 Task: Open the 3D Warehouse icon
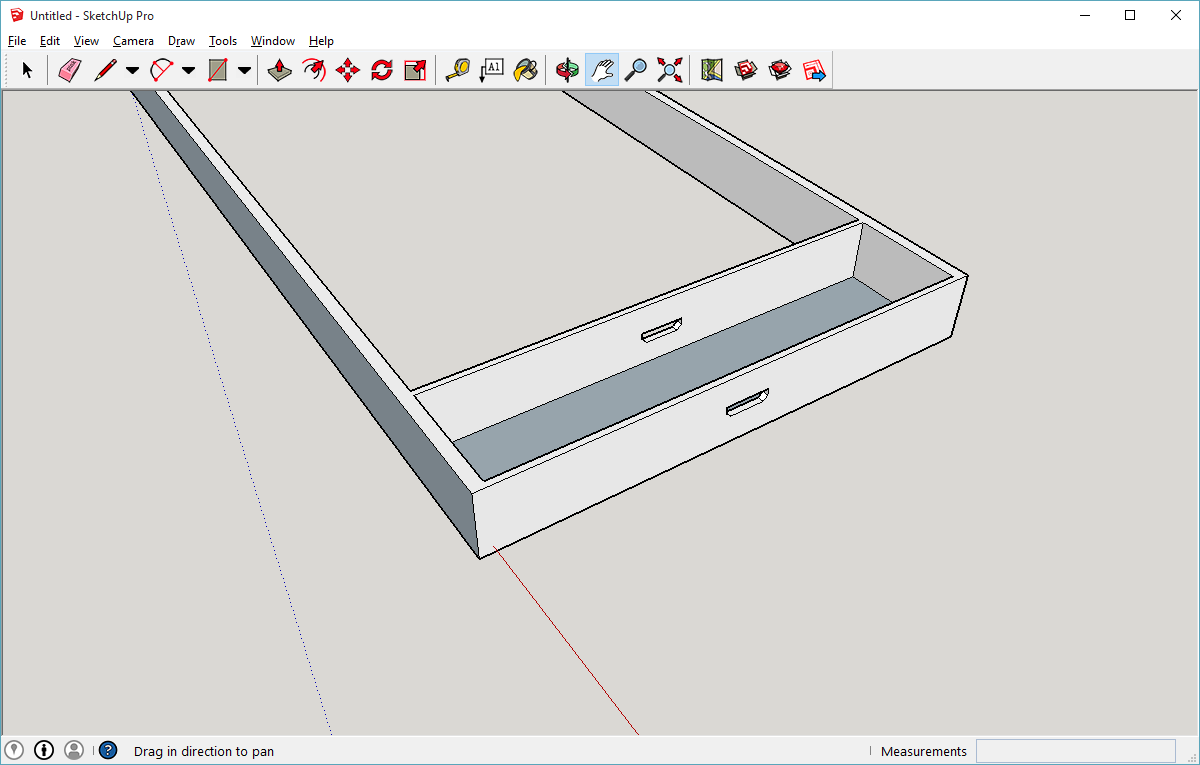(x=746, y=70)
